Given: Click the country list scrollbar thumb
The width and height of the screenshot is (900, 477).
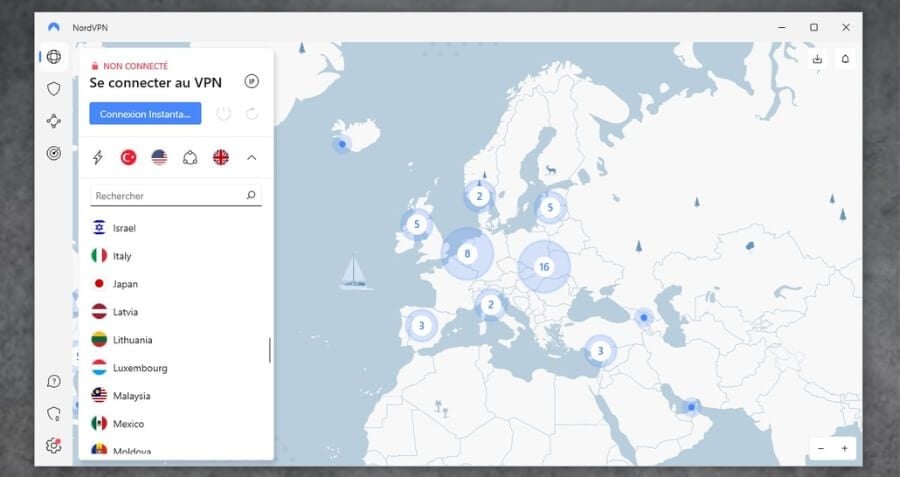Looking at the screenshot, I should coord(270,350).
